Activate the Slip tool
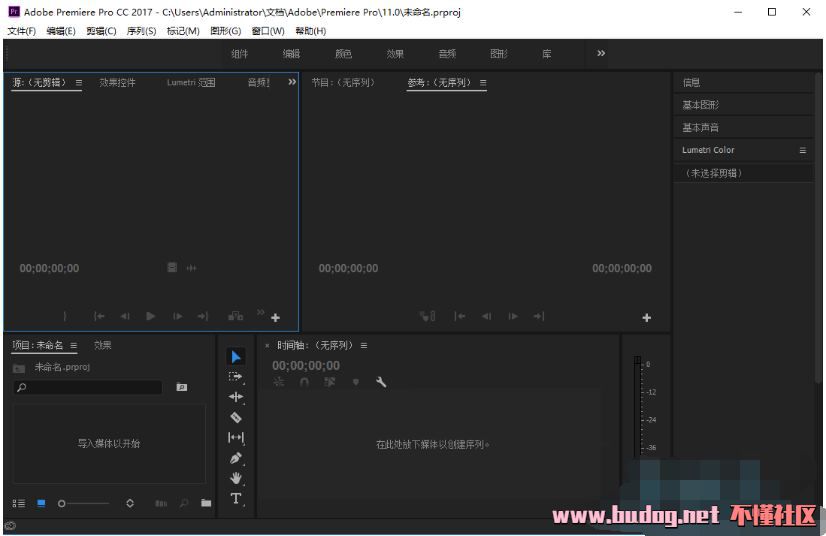826x536 pixels. pyautogui.click(x=236, y=438)
